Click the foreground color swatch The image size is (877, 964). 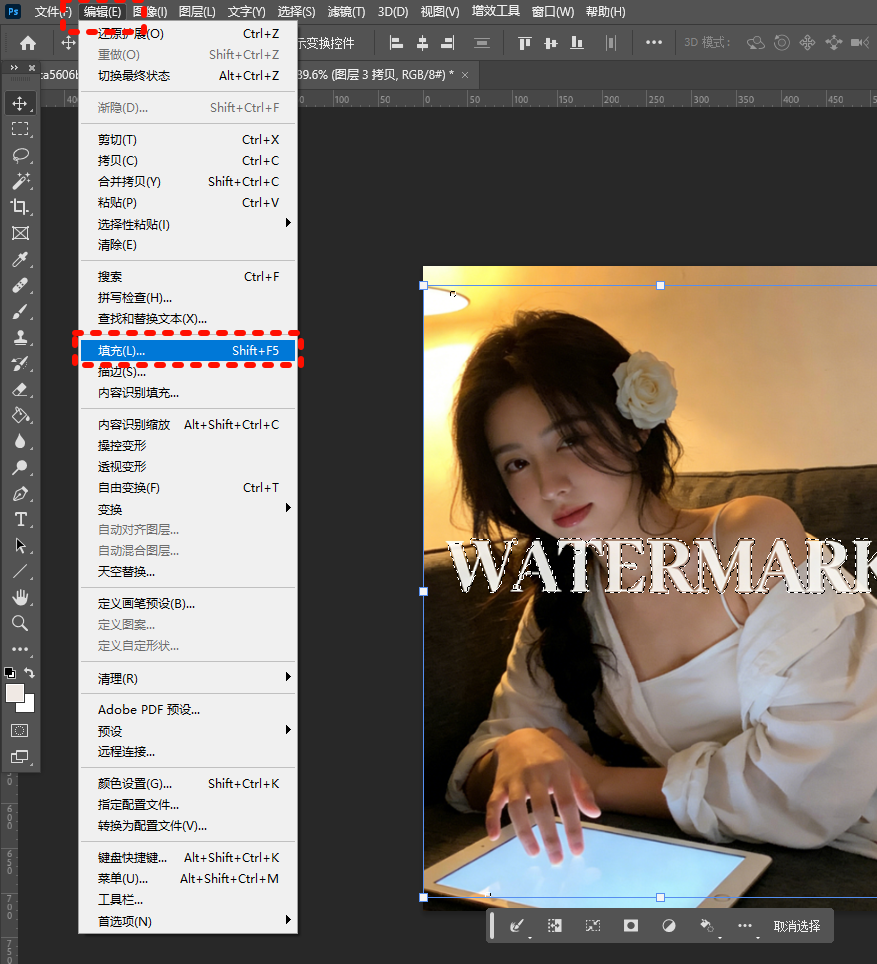click(x=15, y=692)
